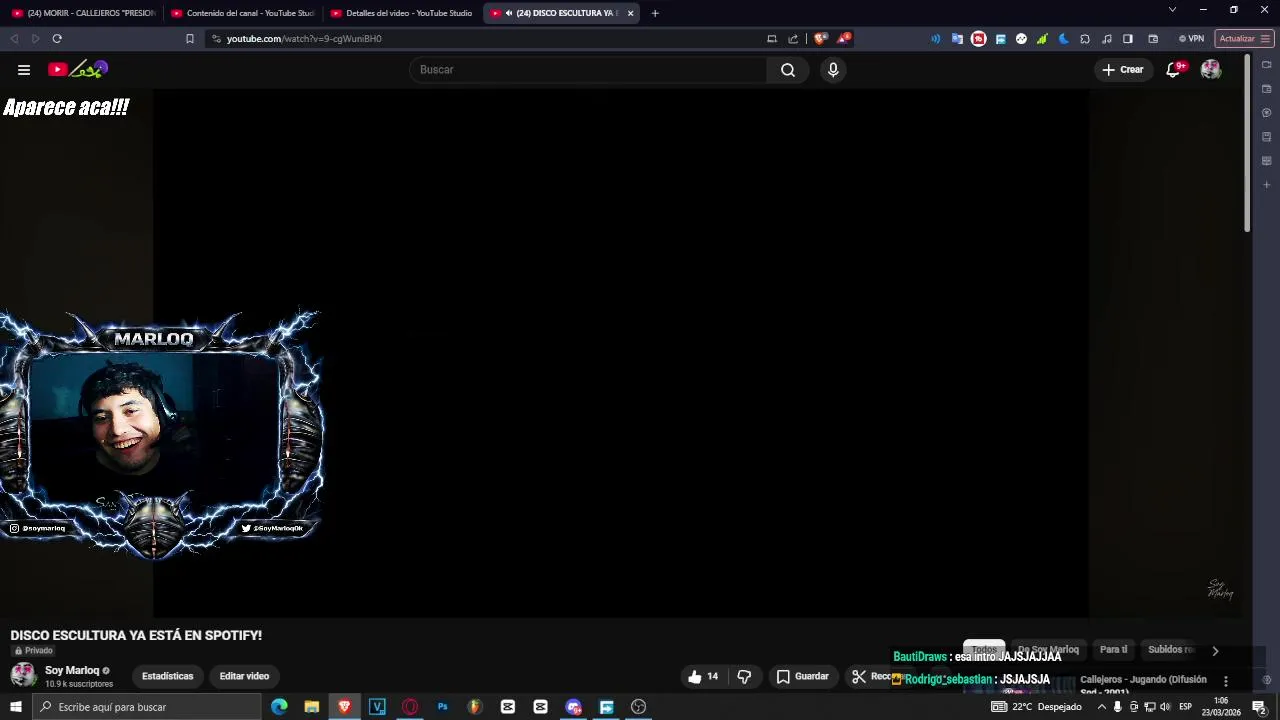The image size is (1280, 720).
Task: Open YouTube notifications bell
Action: click(x=1174, y=70)
